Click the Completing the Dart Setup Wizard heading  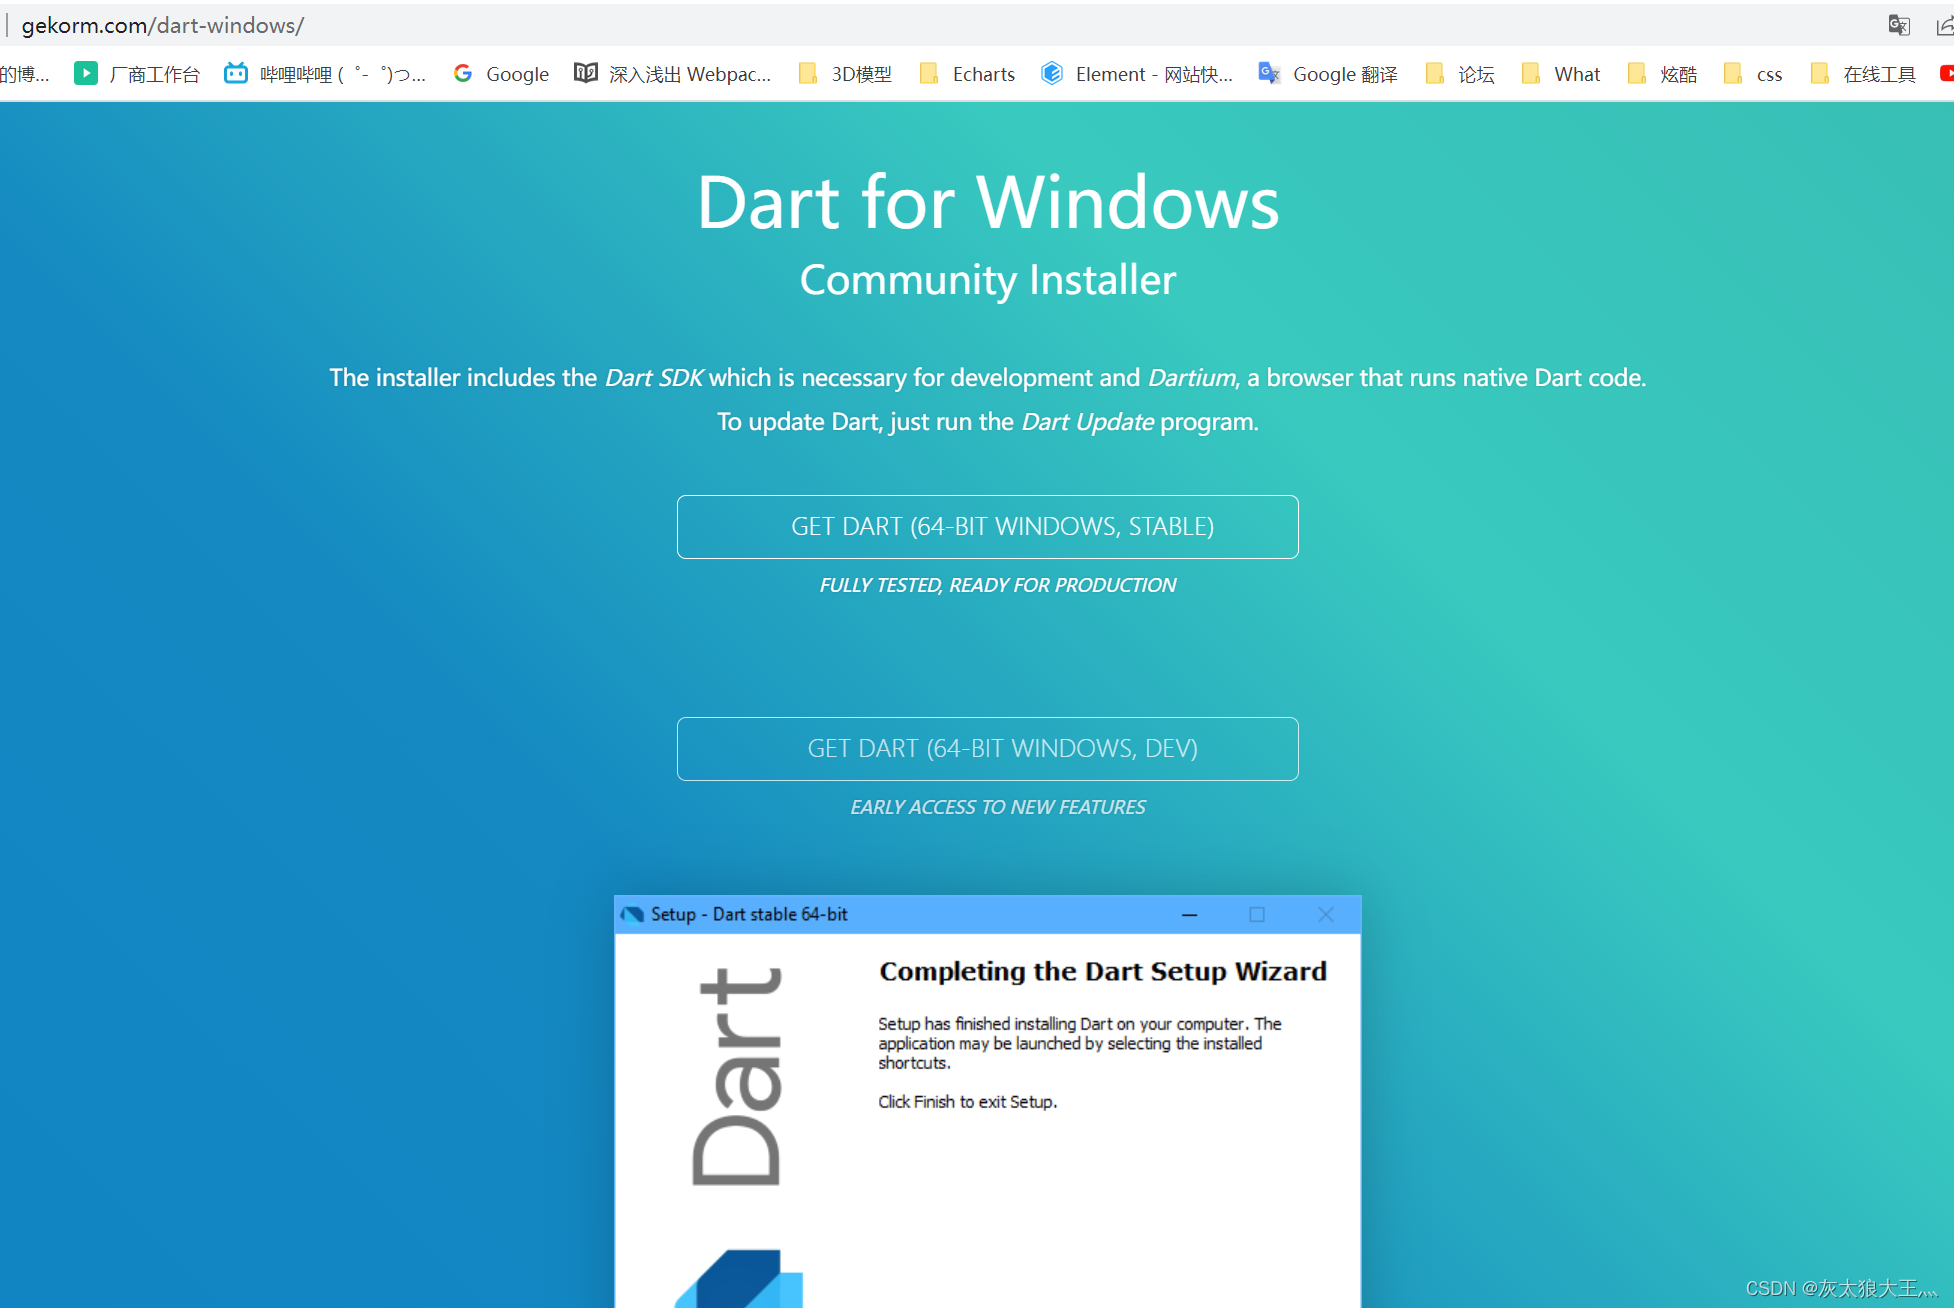(1103, 971)
